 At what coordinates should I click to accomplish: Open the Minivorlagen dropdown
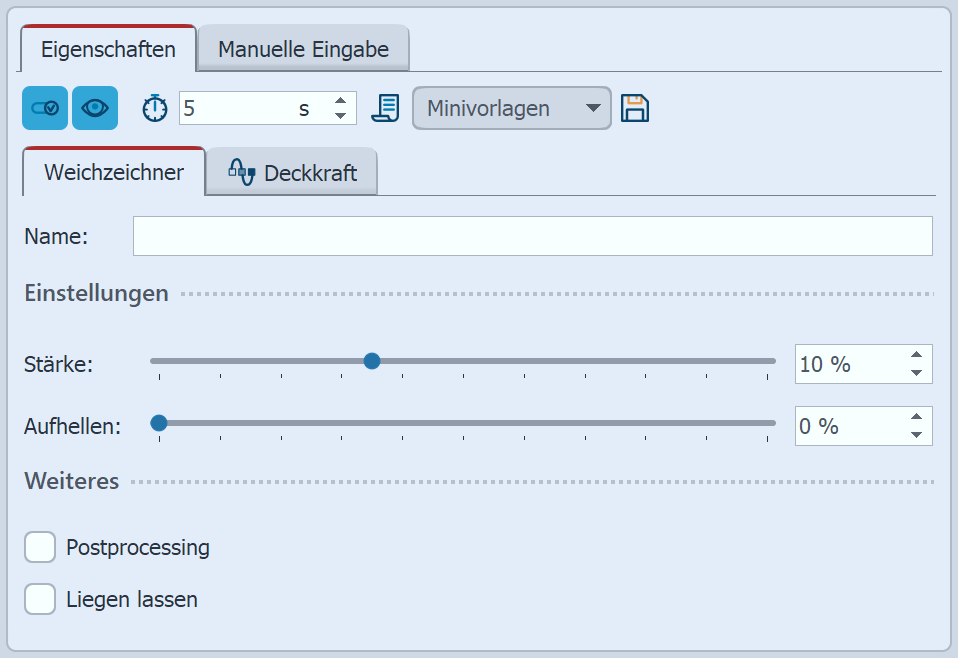511,108
